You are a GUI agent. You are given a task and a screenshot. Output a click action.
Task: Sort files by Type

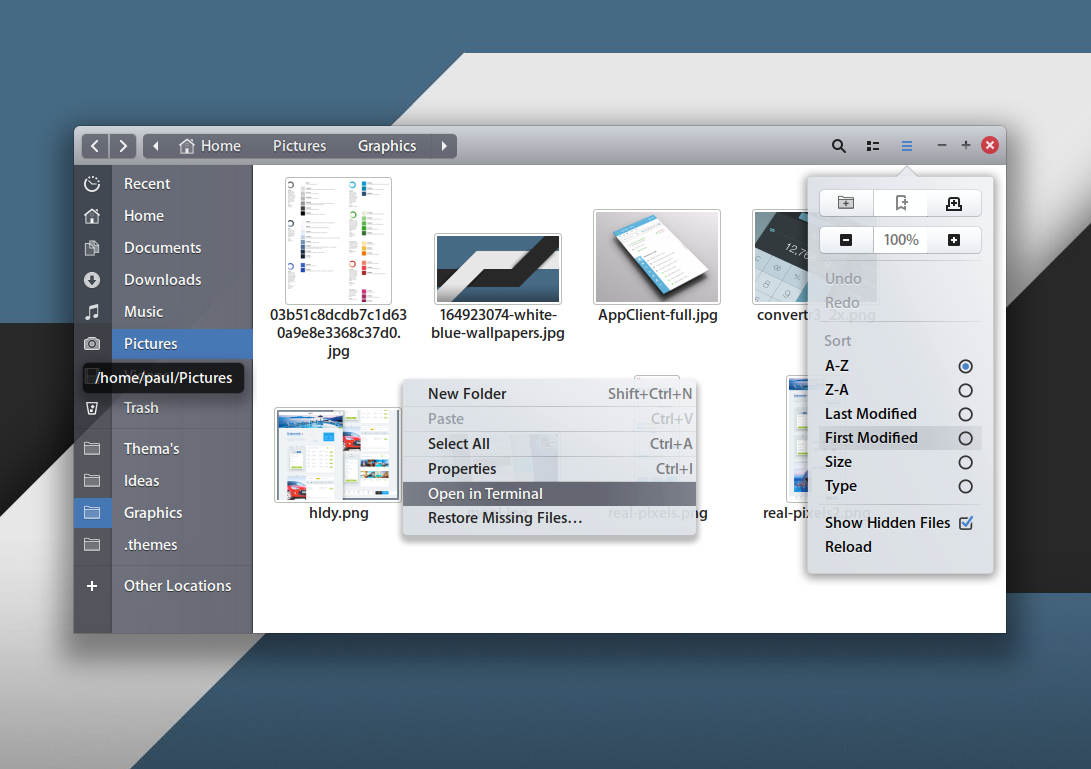(900, 486)
